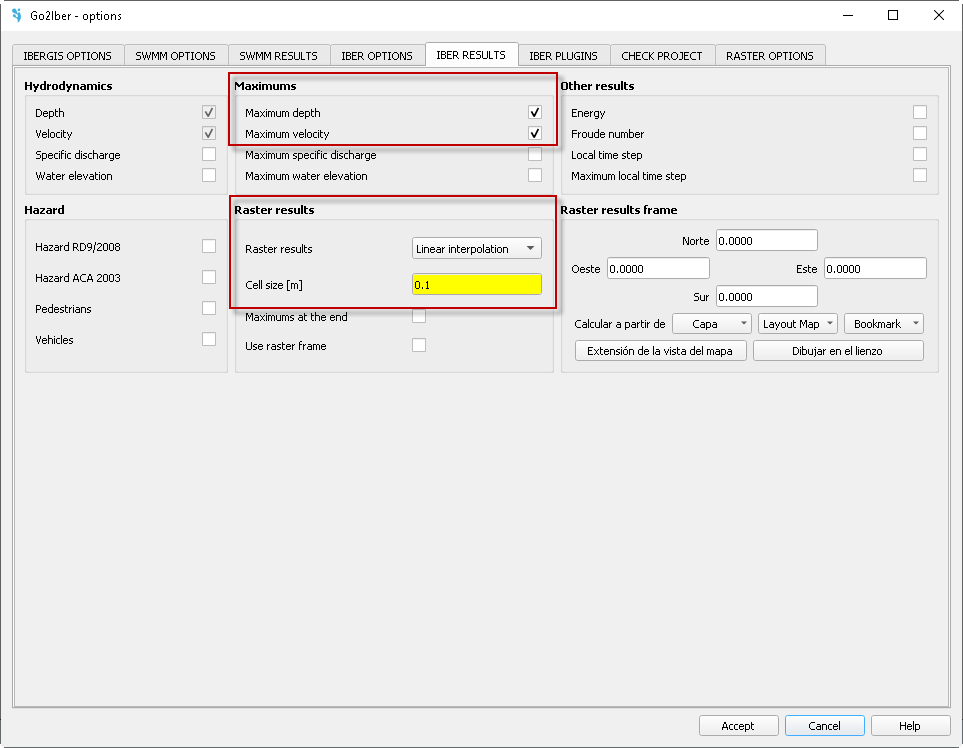The image size is (963, 748).
Task: Enable Hazard RD9/2008 option
Action: (208, 247)
